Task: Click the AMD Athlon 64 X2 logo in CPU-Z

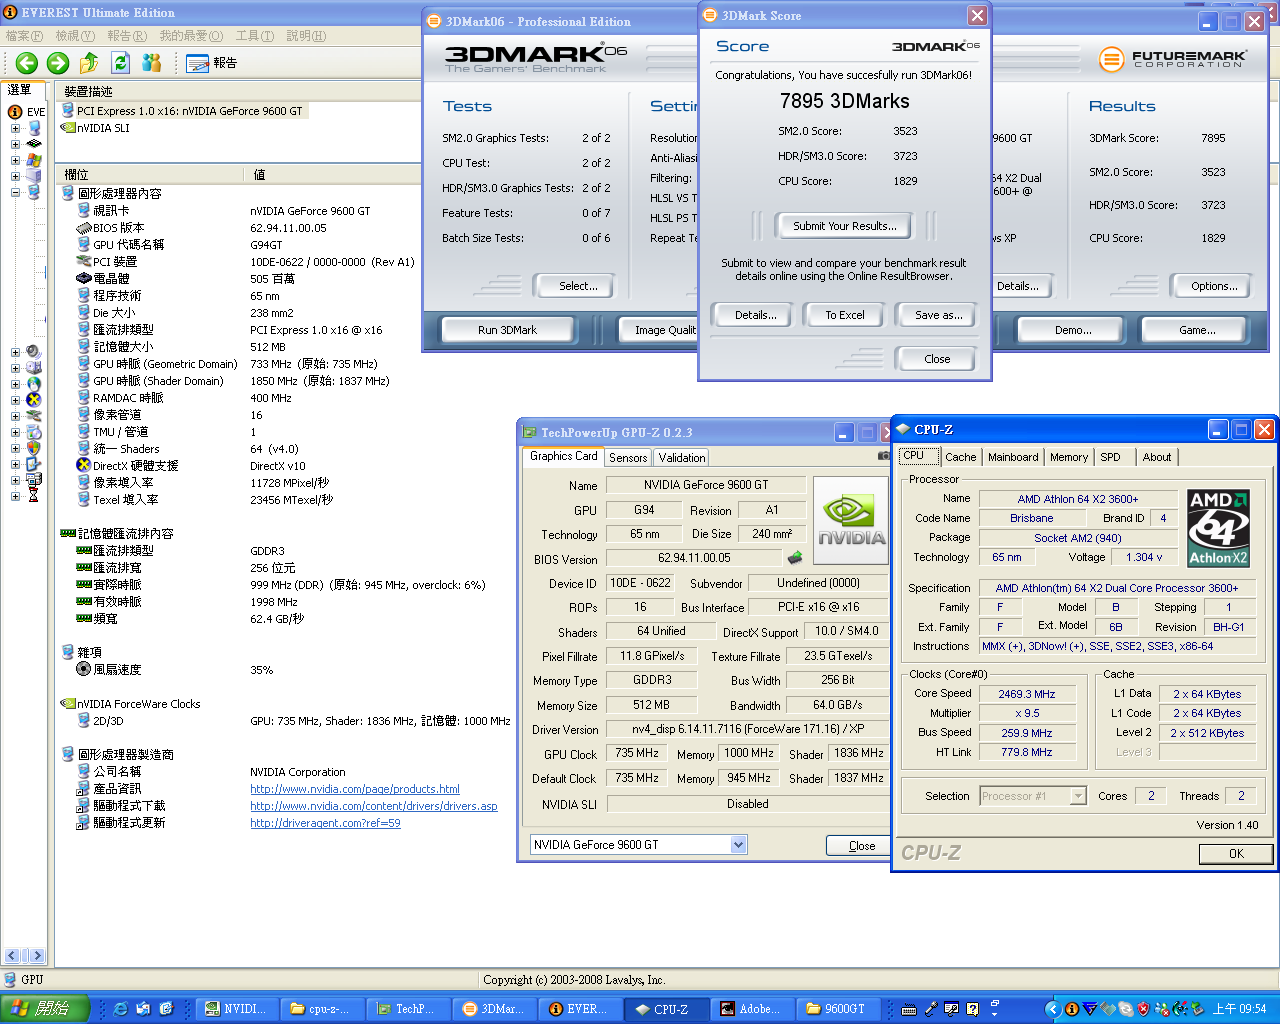Action: pyautogui.click(x=1218, y=528)
